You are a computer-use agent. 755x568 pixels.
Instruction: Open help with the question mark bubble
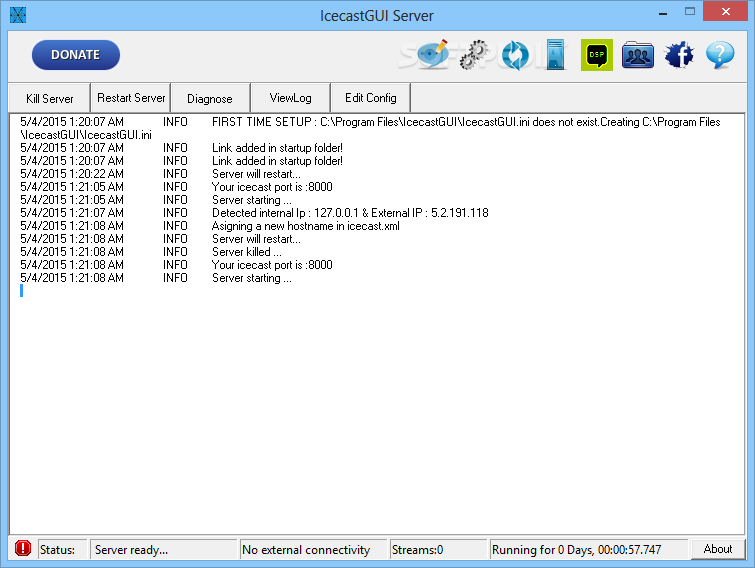coord(720,55)
